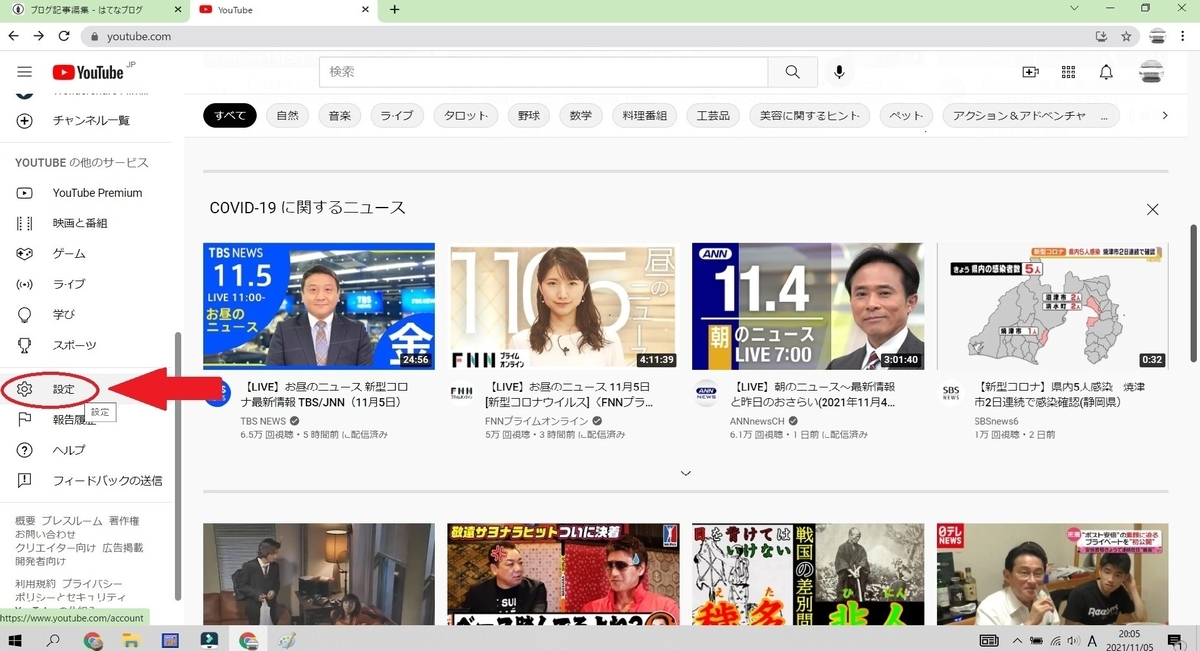This screenshot has height=651, width=1200.
Task: Open the 著作権 footer link
Action: 124,521
